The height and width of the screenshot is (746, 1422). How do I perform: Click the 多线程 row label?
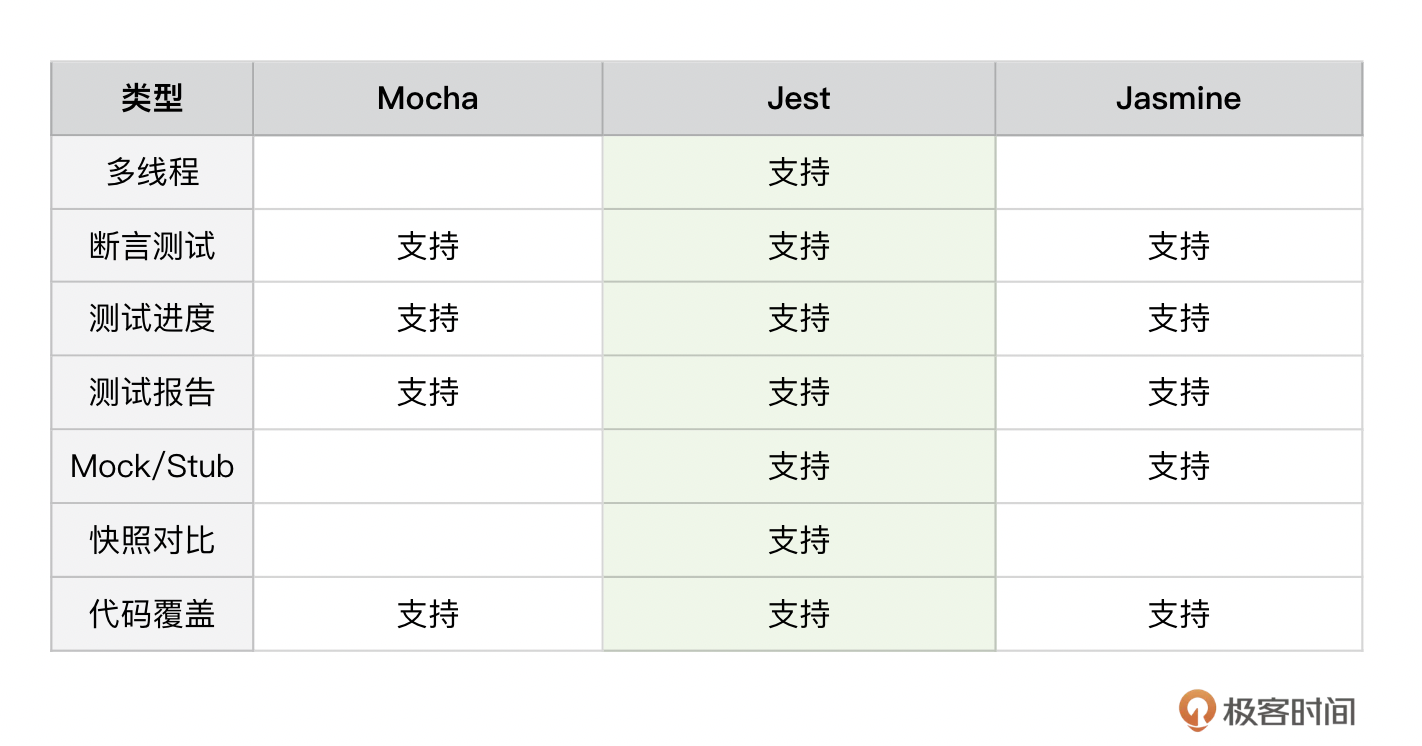tap(152, 172)
